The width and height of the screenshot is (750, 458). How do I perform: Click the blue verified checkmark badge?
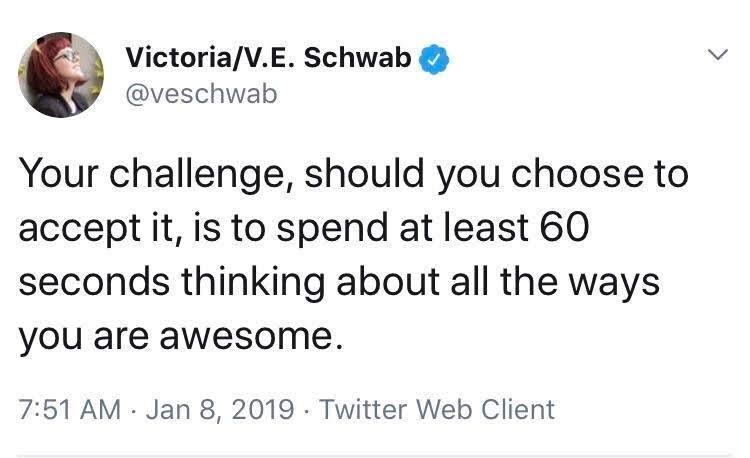[433, 60]
